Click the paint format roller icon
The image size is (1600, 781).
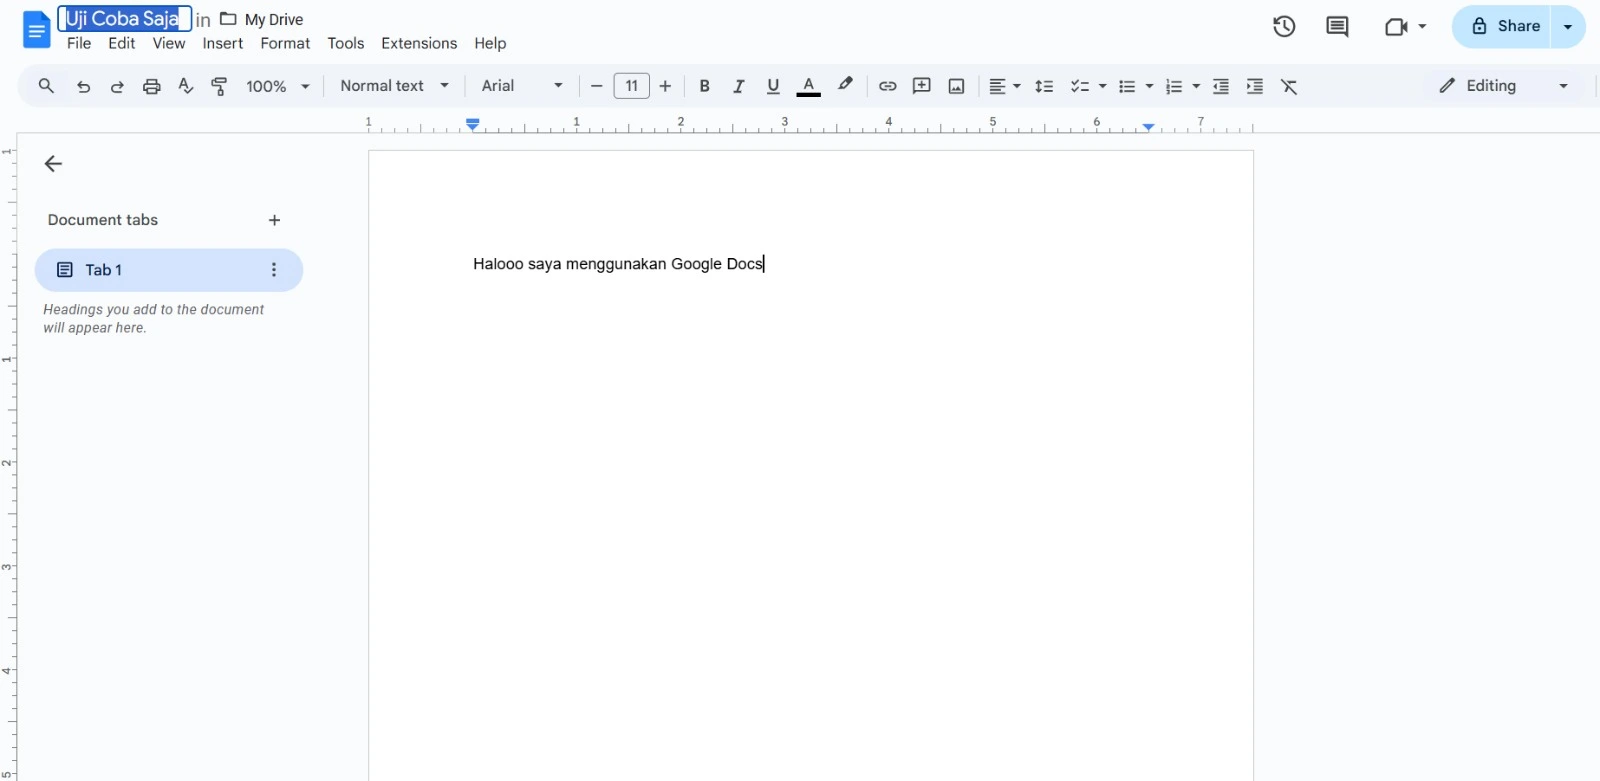tap(219, 86)
